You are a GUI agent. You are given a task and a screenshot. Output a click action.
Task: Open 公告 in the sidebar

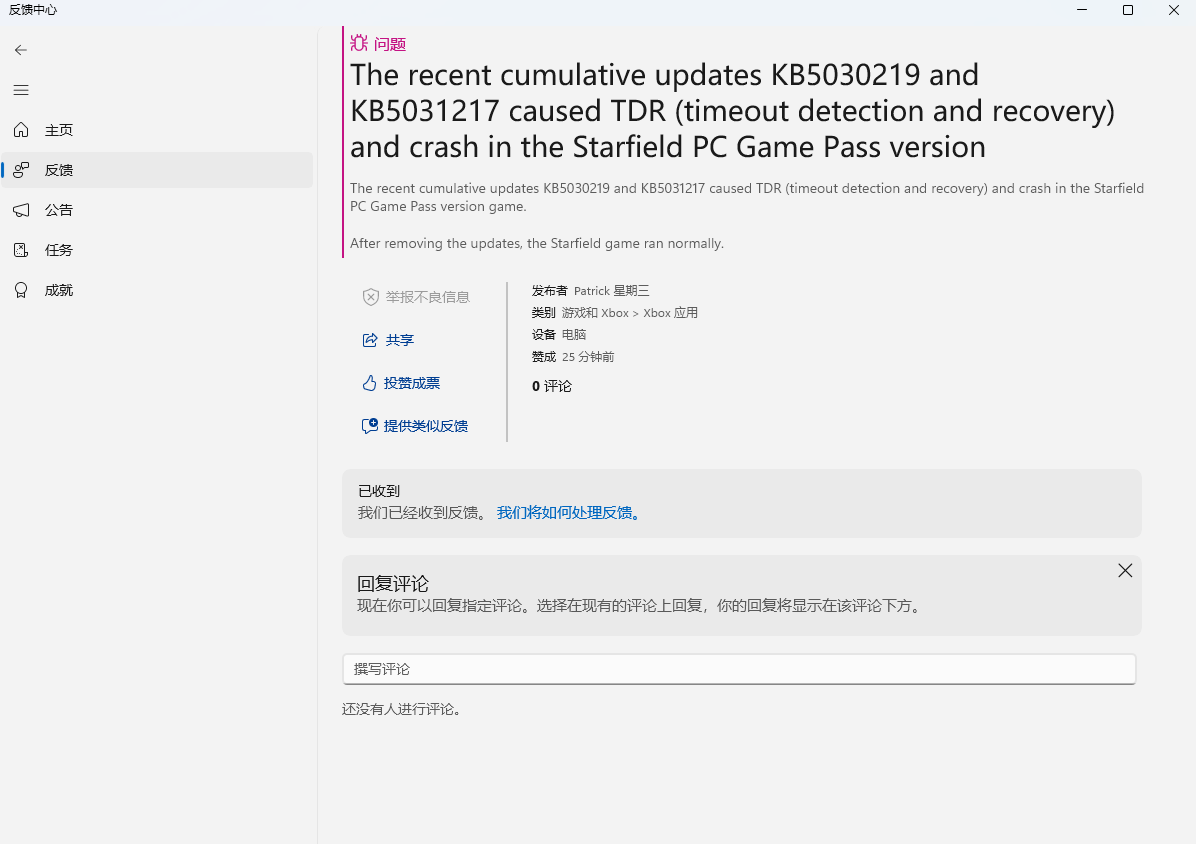click(x=157, y=210)
